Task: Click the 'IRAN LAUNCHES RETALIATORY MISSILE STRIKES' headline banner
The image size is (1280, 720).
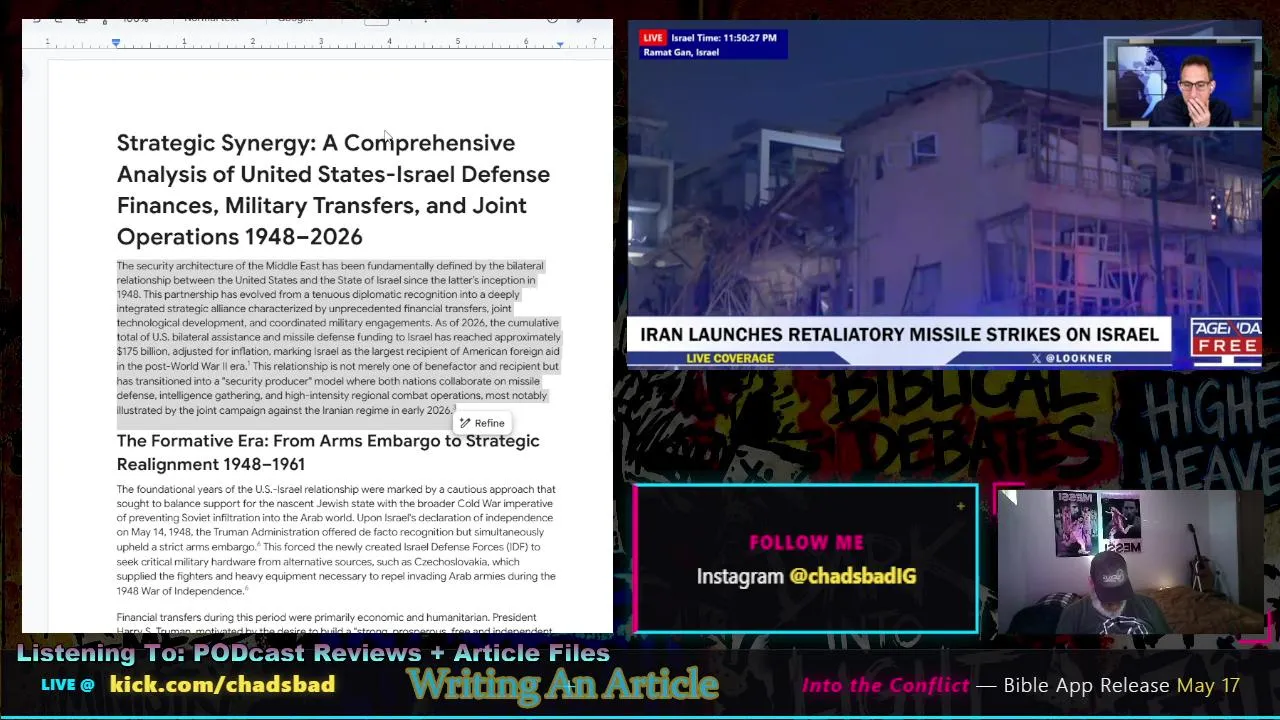Action: [x=899, y=334]
